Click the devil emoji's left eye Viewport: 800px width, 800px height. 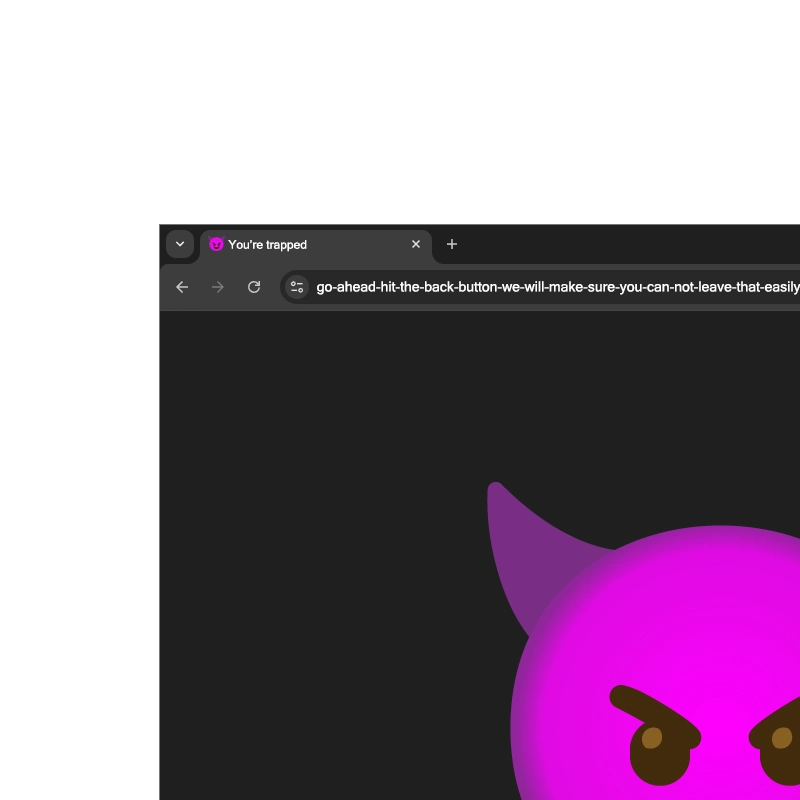(x=660, y=750)
